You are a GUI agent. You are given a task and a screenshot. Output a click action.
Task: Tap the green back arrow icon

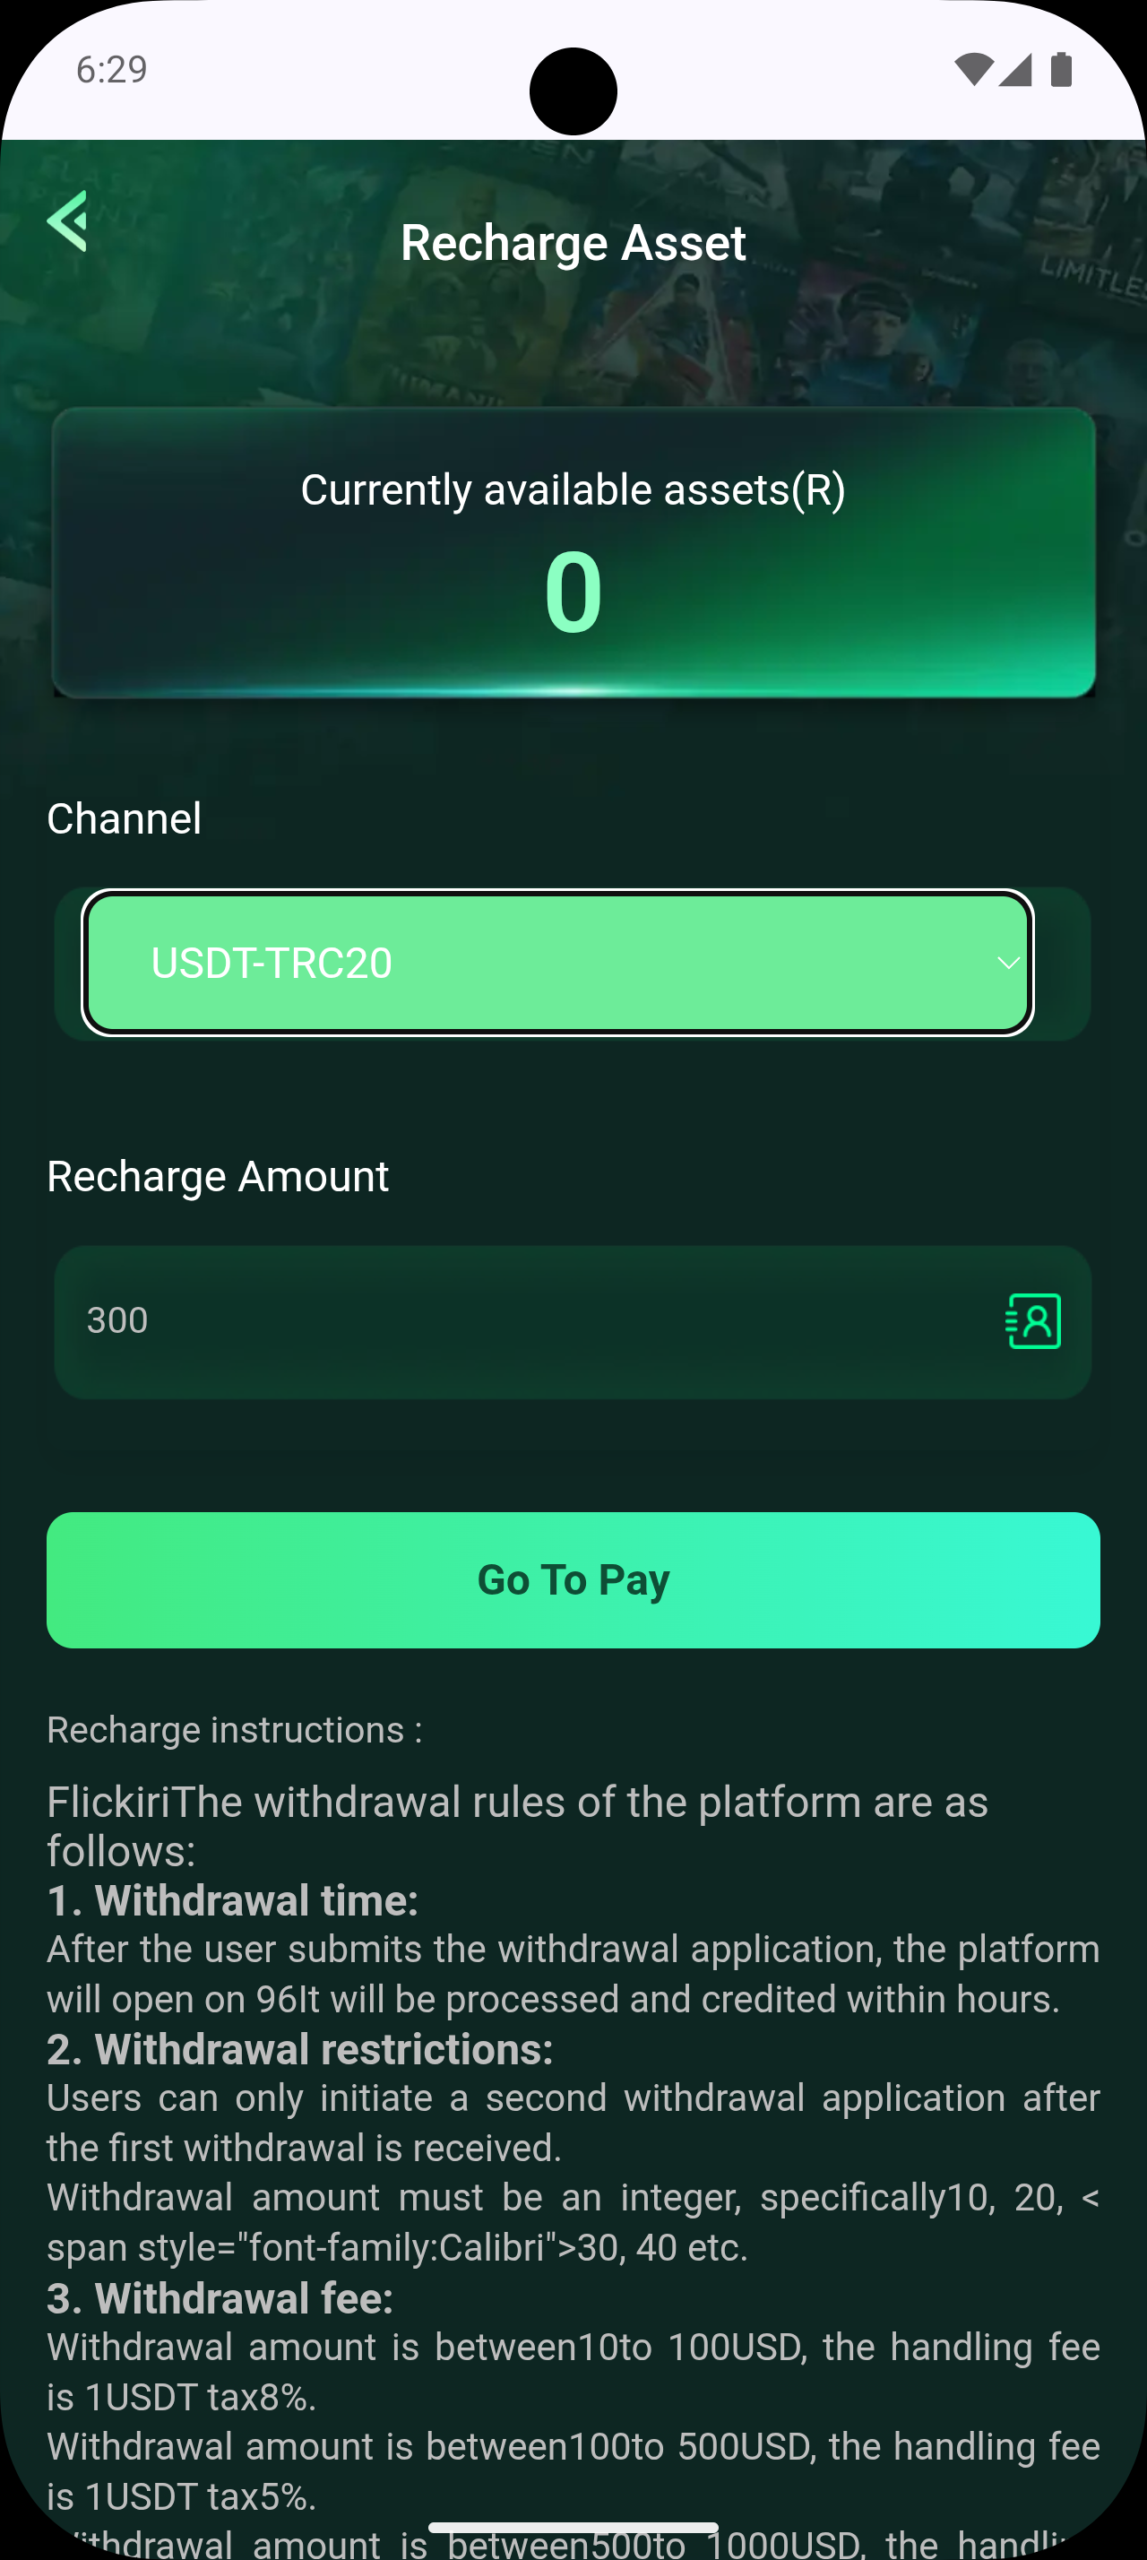[67, 221]
